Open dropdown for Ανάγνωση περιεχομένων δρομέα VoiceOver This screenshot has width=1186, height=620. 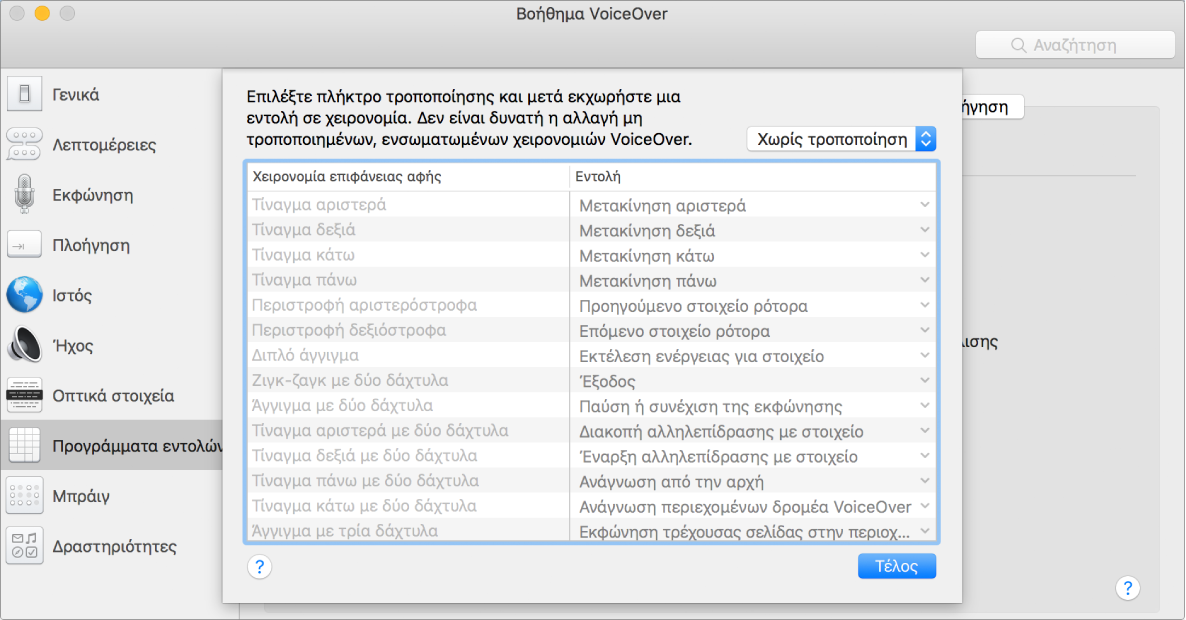coord(924,506)
